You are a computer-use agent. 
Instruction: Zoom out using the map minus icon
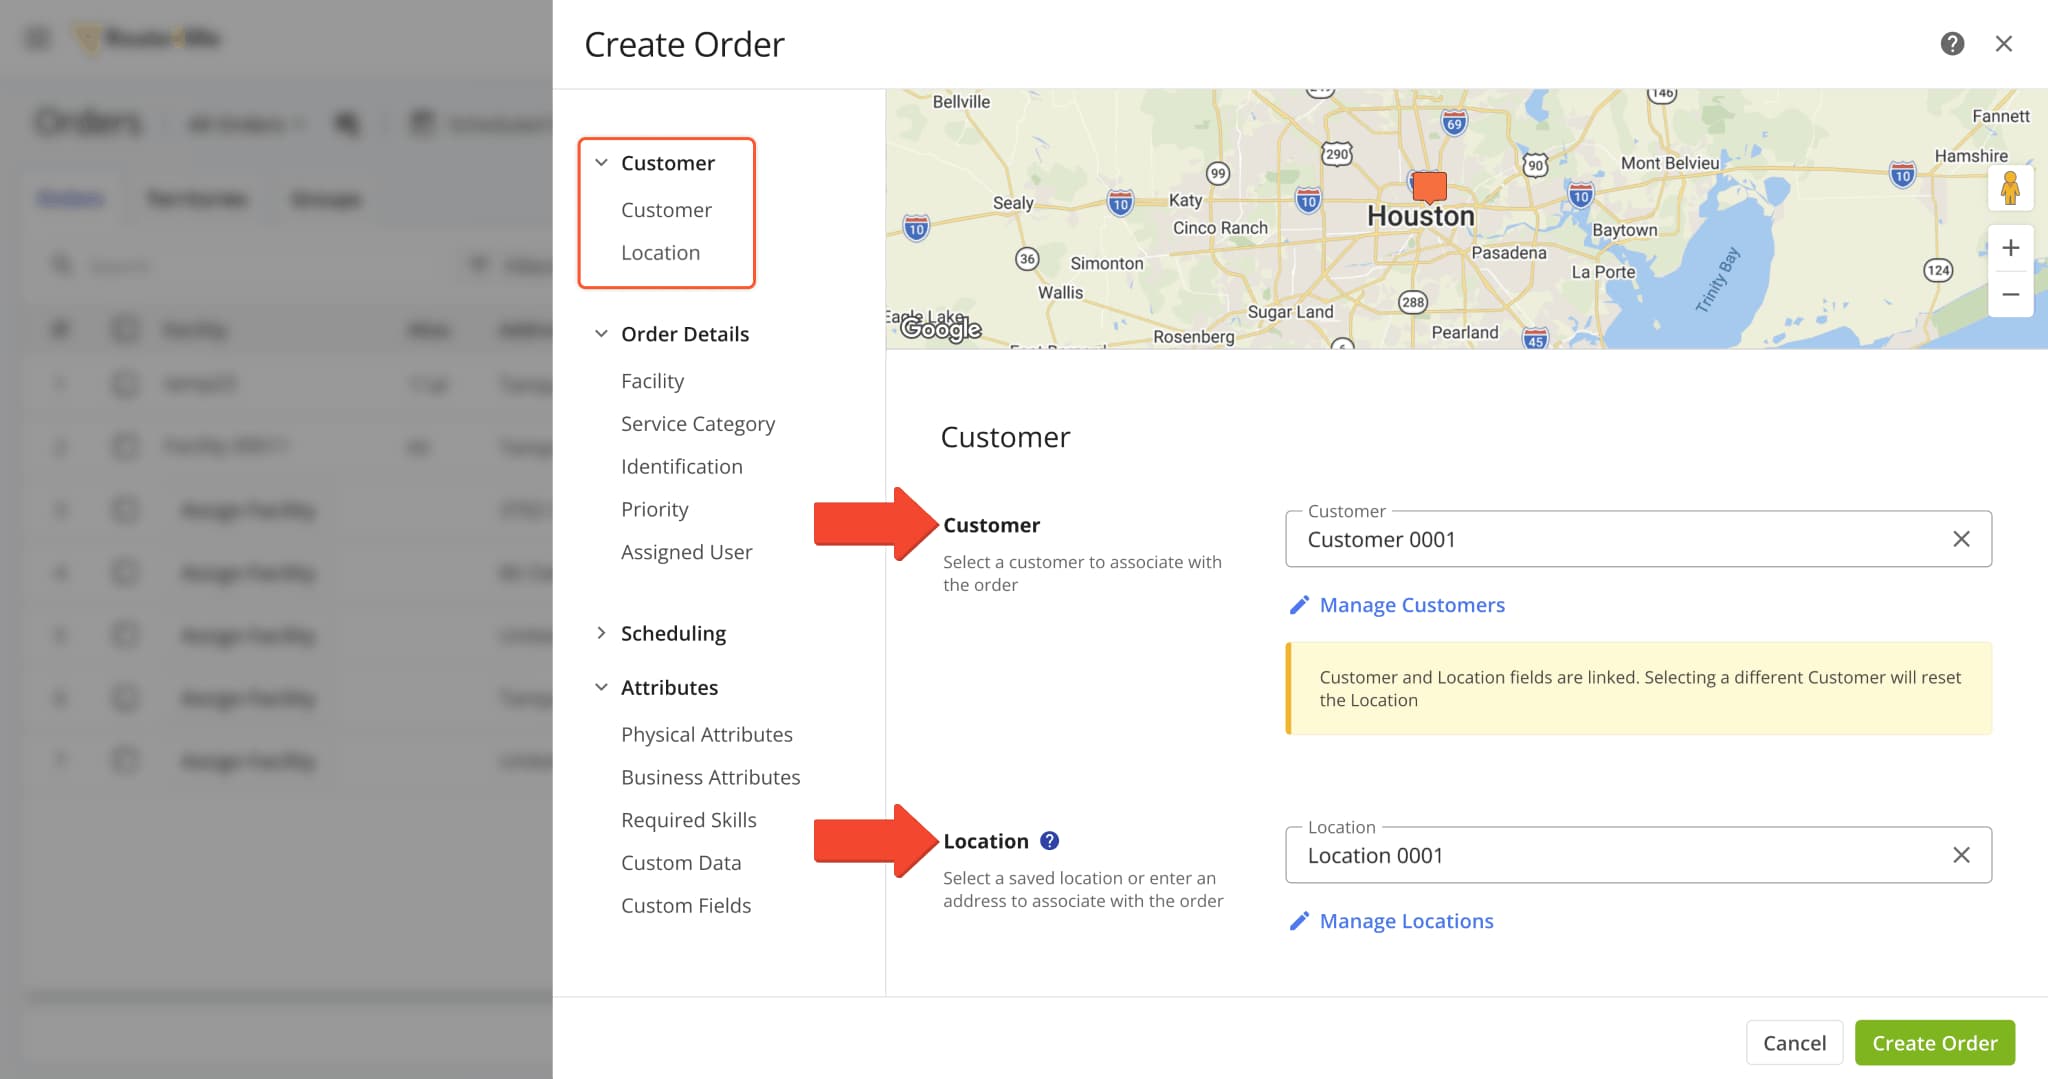[2011, 294]
